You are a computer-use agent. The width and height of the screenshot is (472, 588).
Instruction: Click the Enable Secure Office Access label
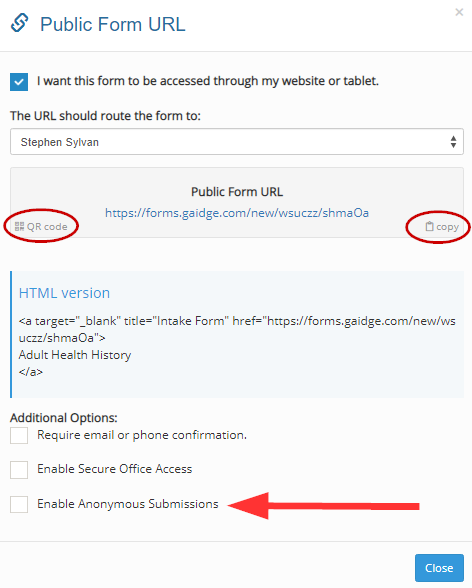point(114,469)
